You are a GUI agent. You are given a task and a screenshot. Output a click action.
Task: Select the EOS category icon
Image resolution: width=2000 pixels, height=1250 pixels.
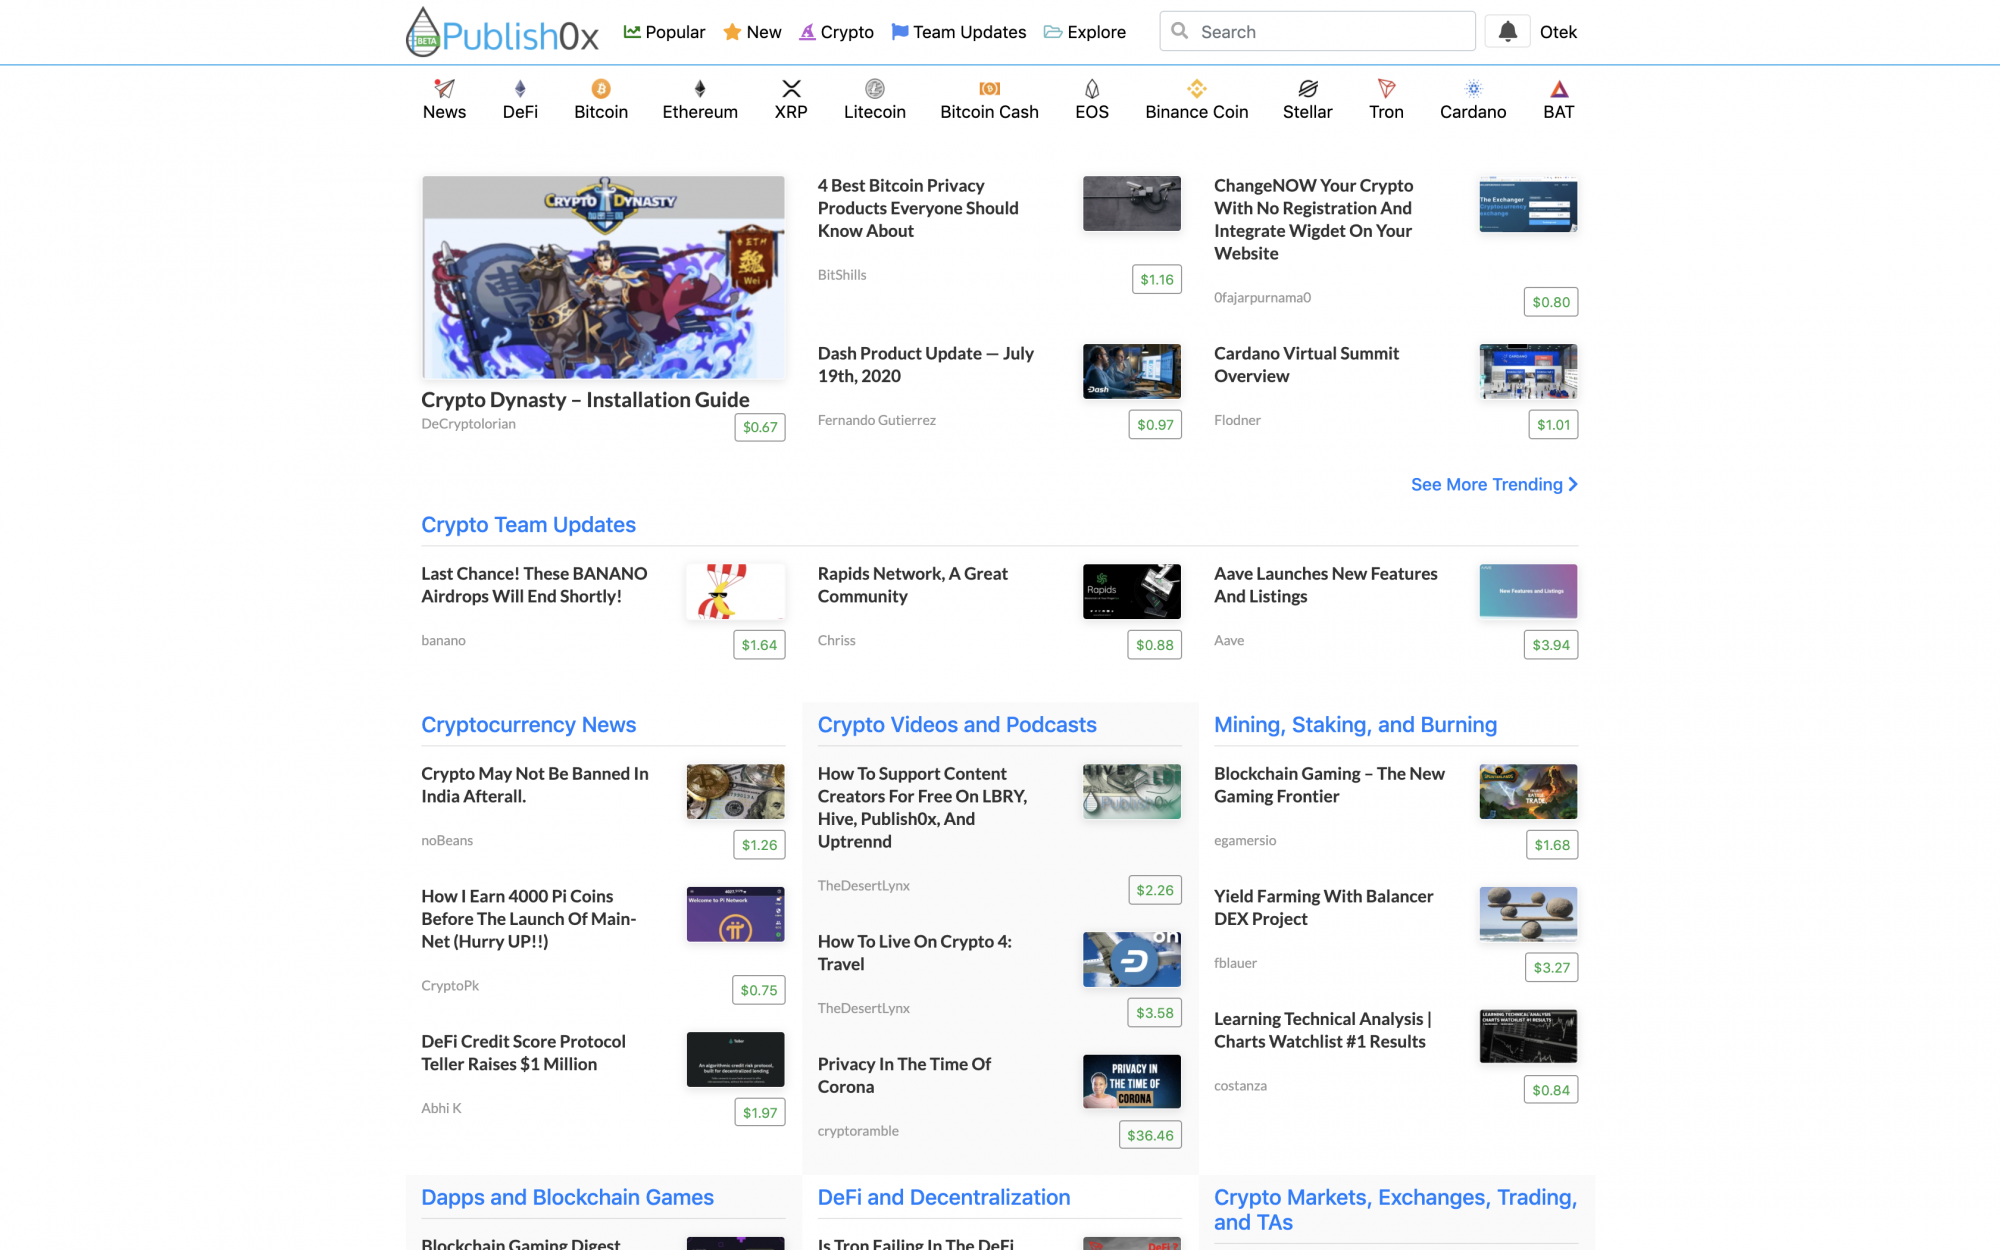[x=1092, y=89]
